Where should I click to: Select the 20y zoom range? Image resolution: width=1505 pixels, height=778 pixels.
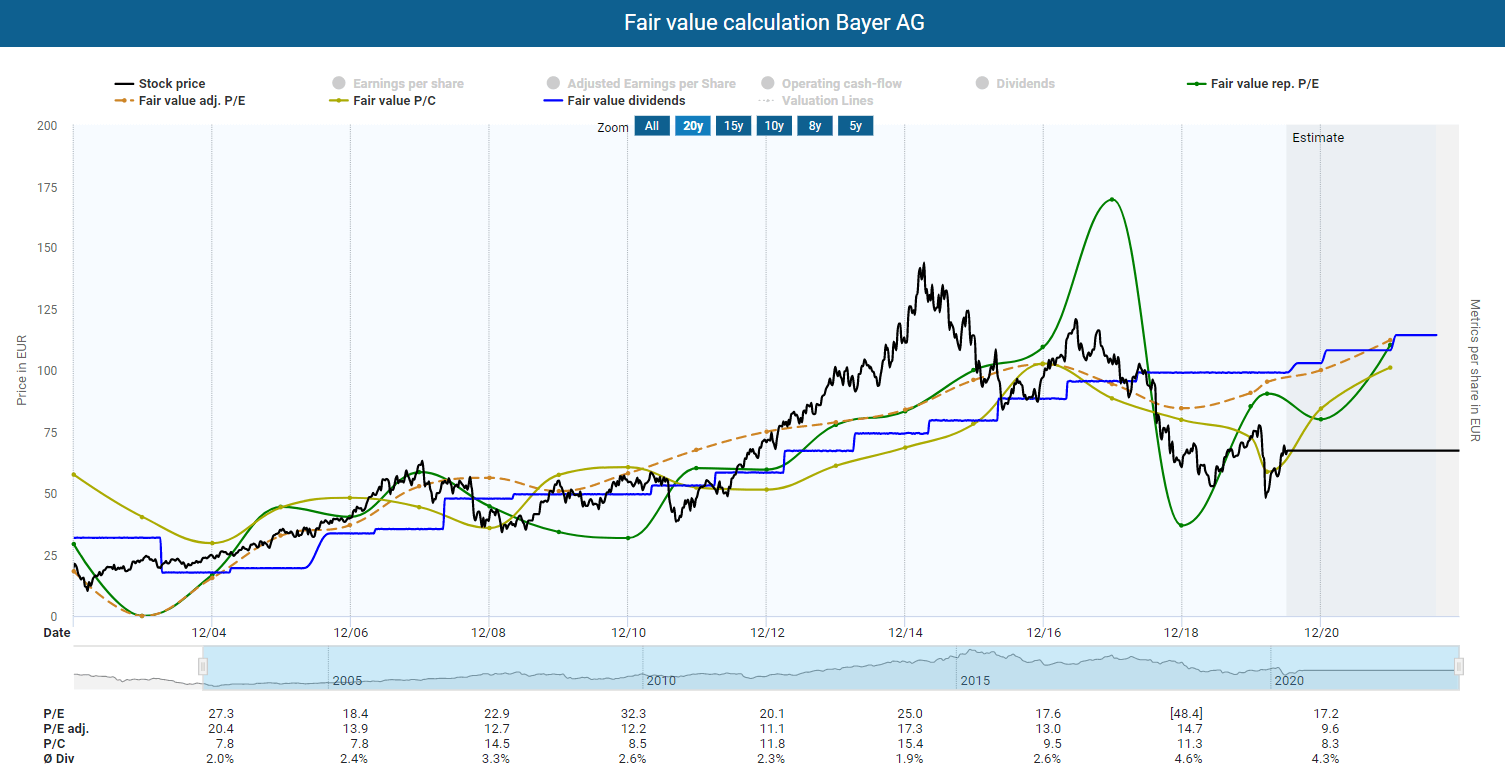pyautogui.click(x=692, y=126)
